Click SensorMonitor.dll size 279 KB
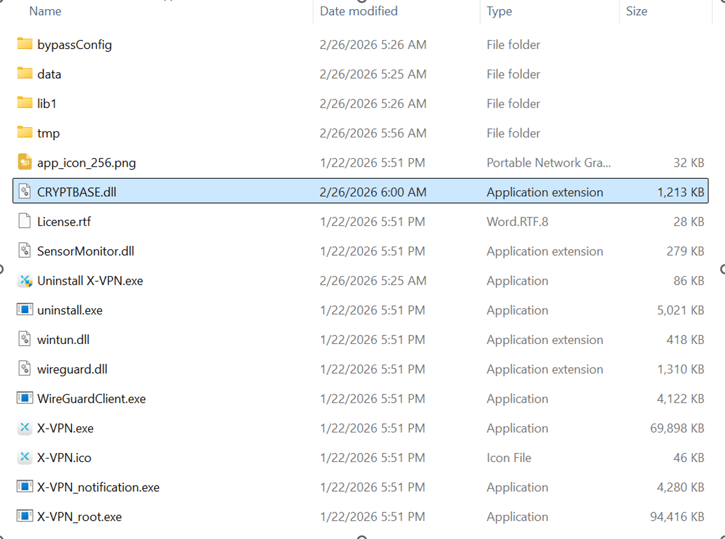Screen dimensions: 725x539 click(685, 251)
